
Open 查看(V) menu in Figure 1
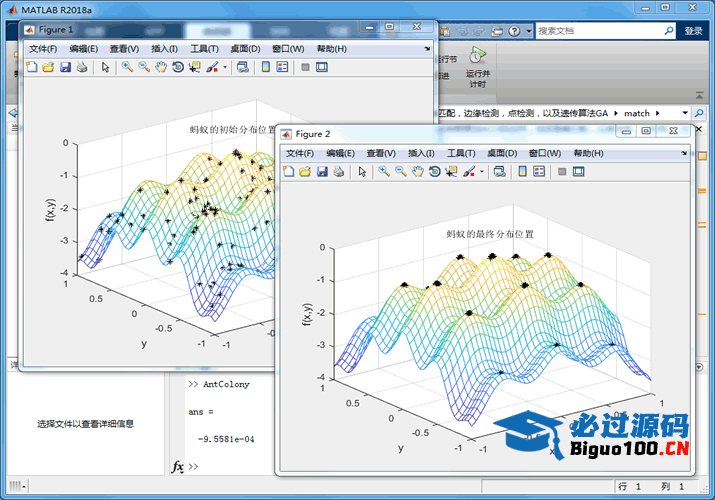(x=124, y=49)
